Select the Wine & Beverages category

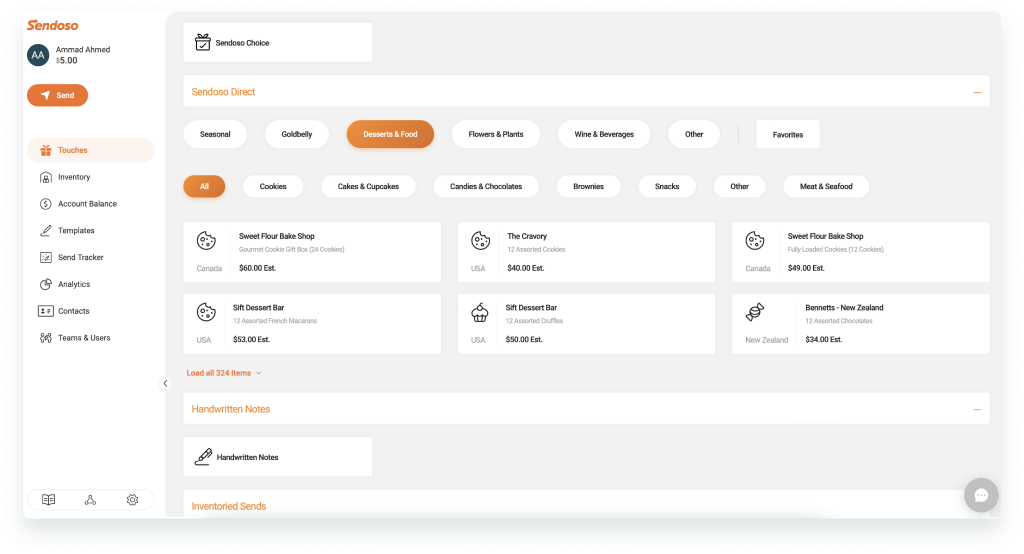(x=604, y=134)
